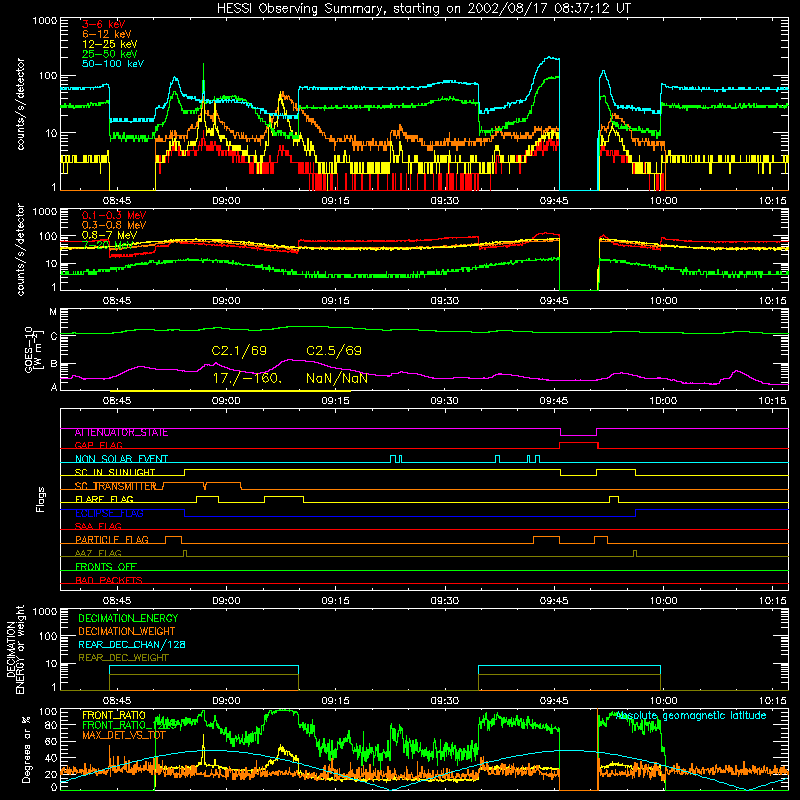800x800 pixels.
Task: Click the GAP_FLAG label
Action: [98, 445]
